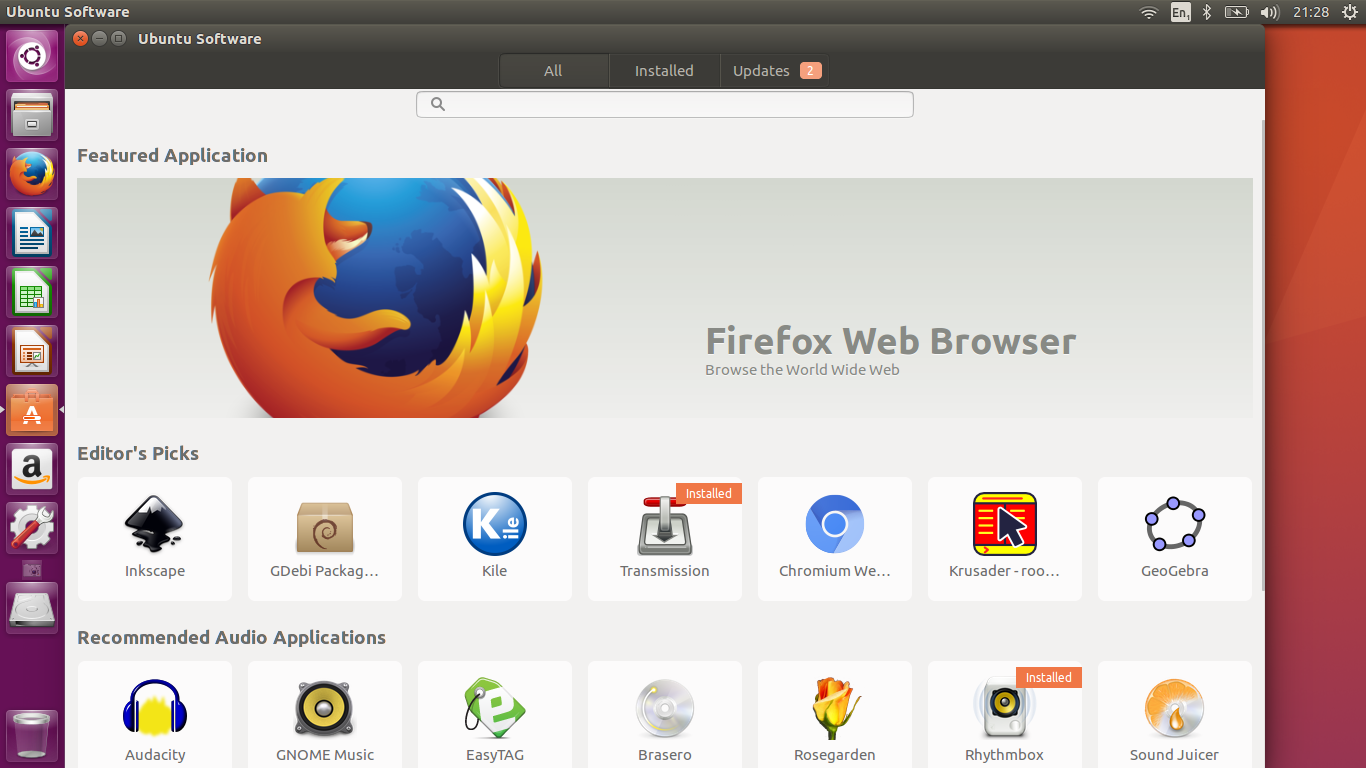Open the Rhythmbox app tile
Screen dimensions: 1366x768
1004,720
